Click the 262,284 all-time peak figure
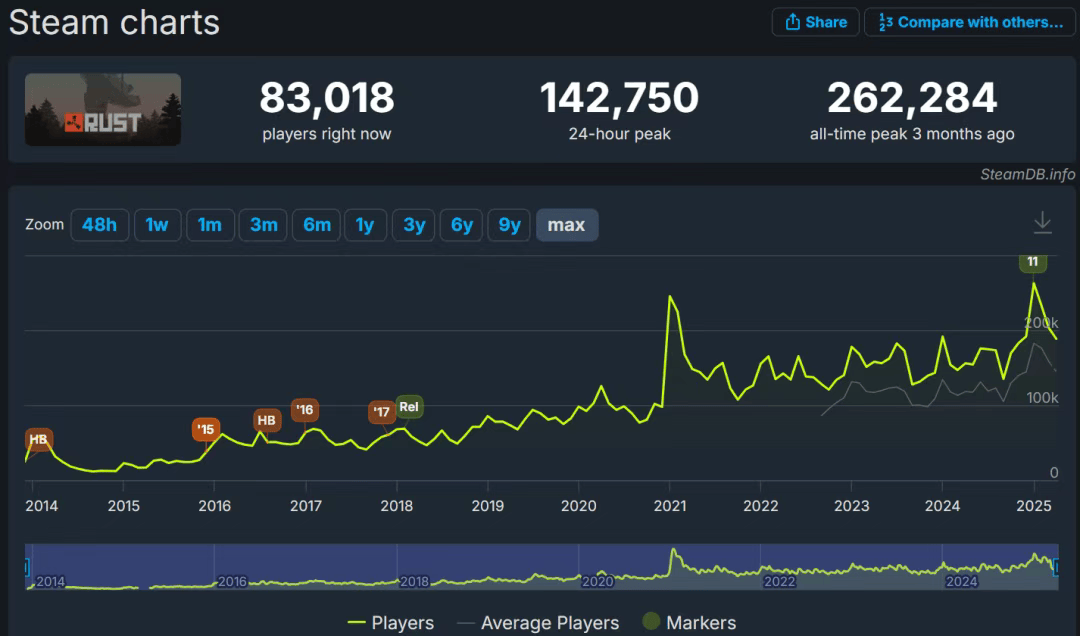The height and width of the screenshot is (636, 1080). tap(912, 97)
